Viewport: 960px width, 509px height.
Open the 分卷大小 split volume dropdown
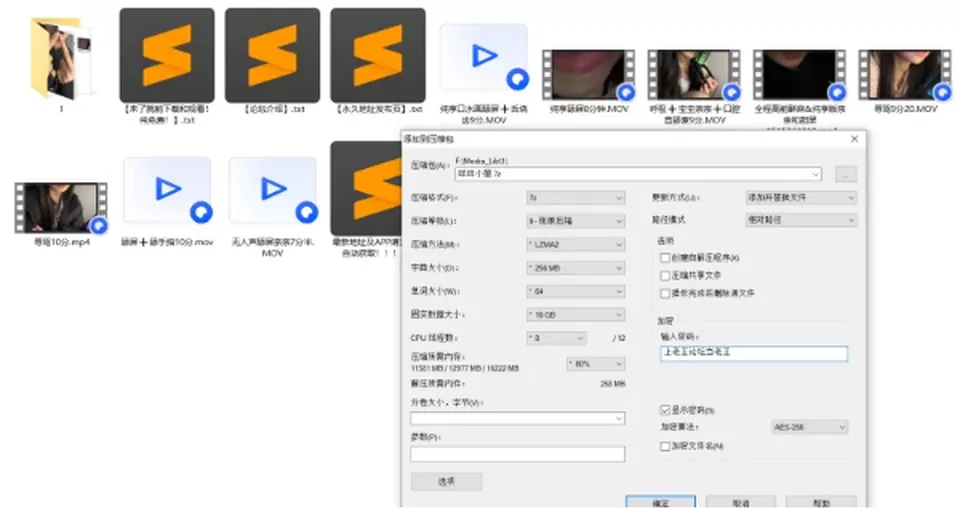pos(517,418)
